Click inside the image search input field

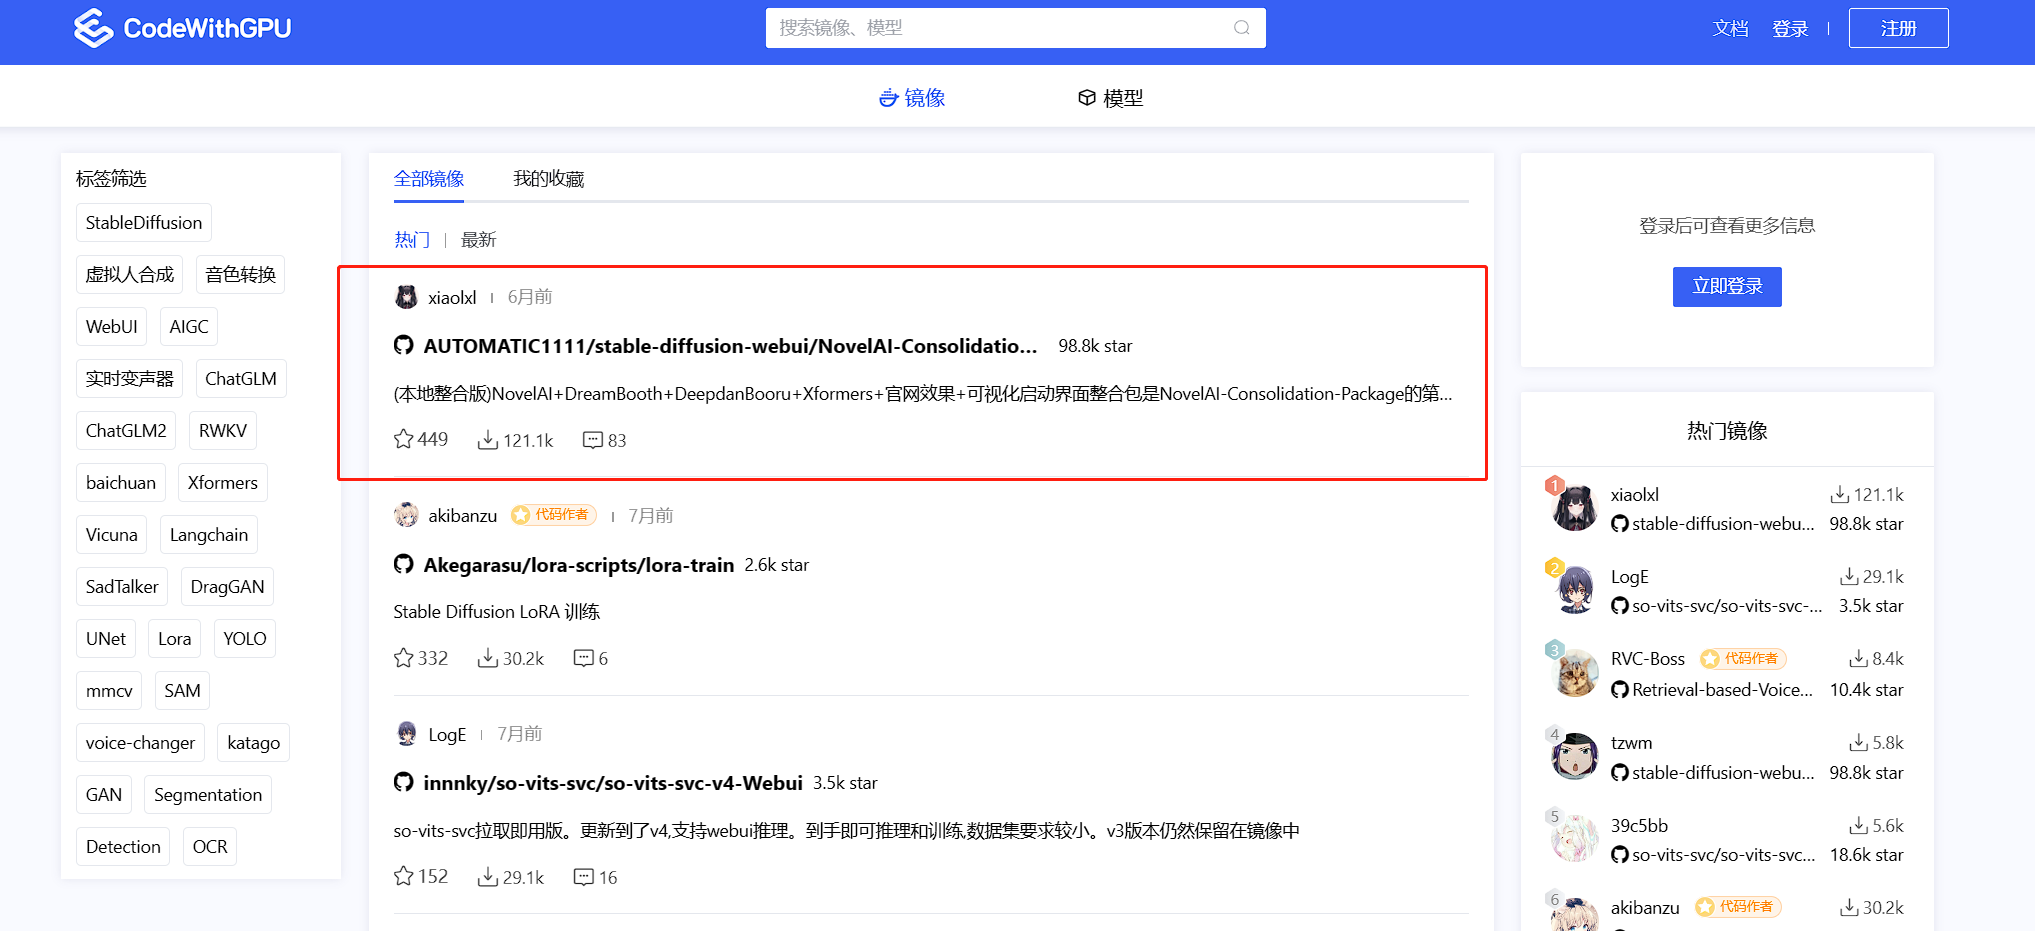pos(1000,28)
